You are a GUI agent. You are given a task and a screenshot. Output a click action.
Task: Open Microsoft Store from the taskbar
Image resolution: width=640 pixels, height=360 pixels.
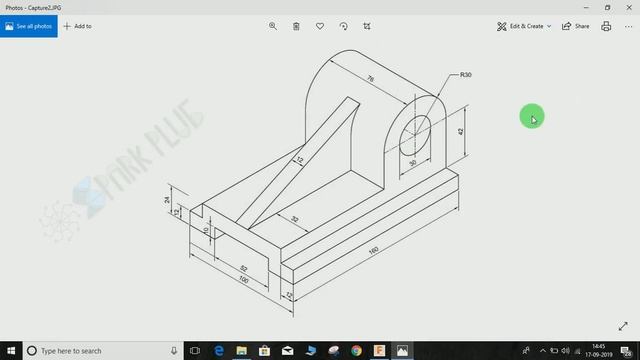264,351
